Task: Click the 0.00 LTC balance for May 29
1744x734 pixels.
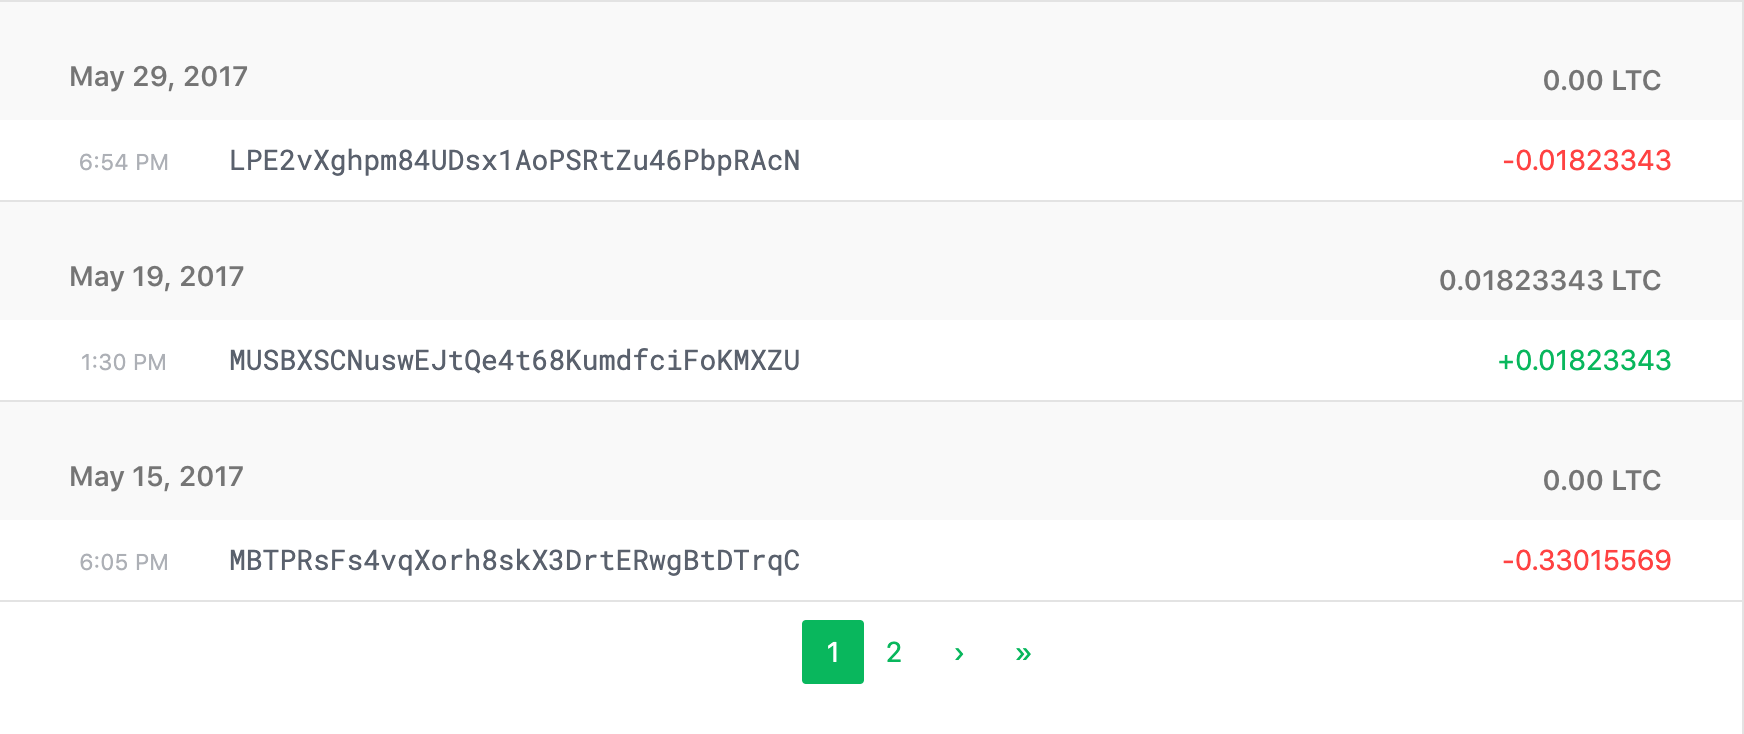Action: 1601,80
